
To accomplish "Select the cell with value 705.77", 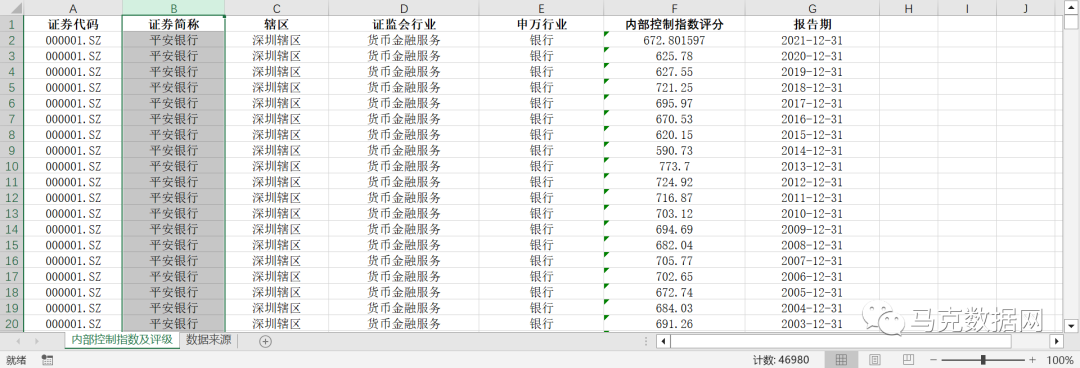I will [674, 260].
